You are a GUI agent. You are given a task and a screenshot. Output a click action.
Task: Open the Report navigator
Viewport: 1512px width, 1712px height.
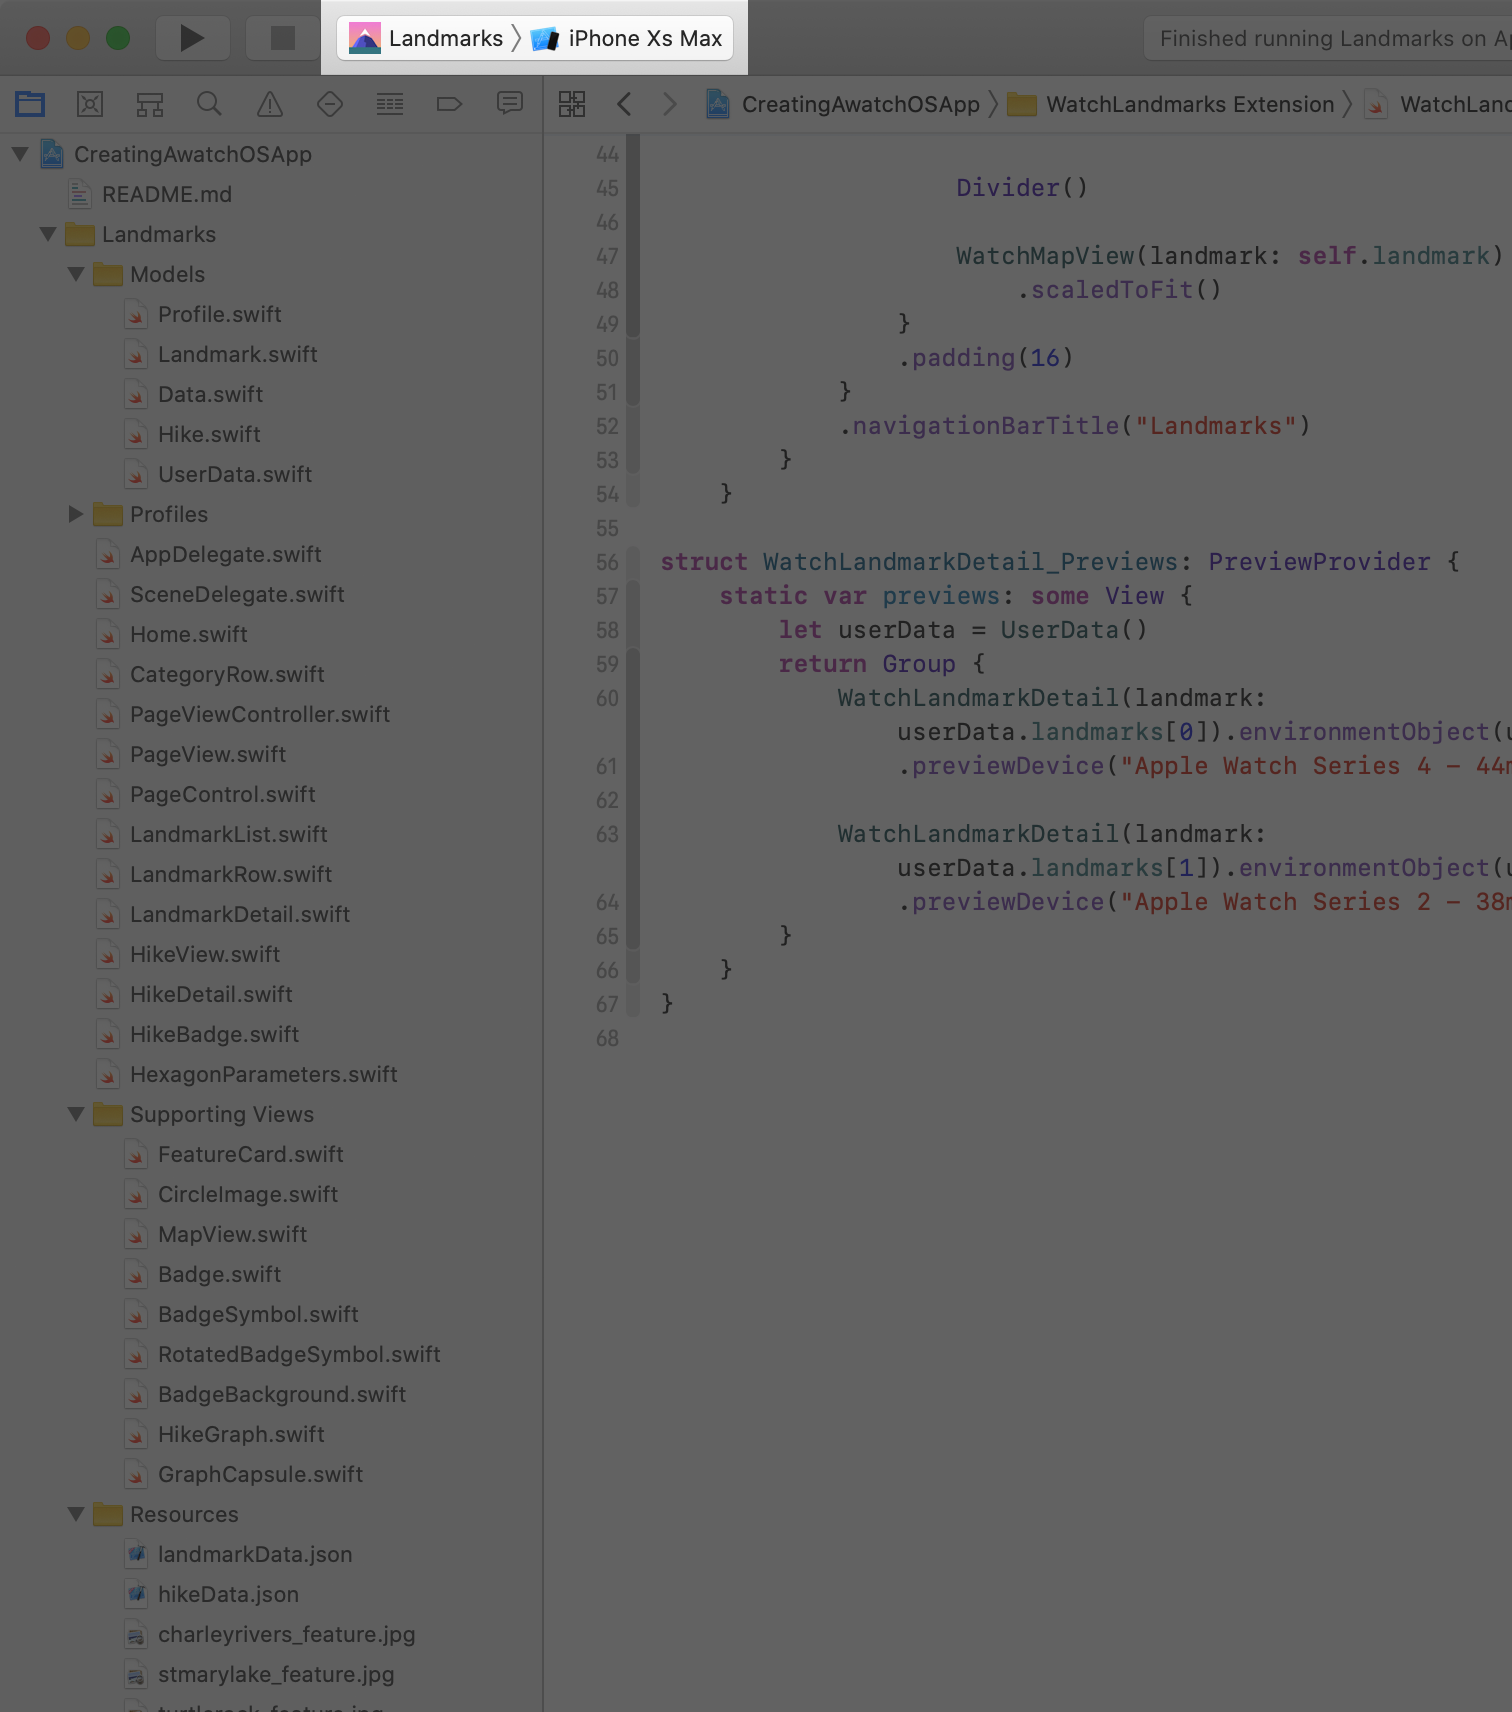click(510, 104)
